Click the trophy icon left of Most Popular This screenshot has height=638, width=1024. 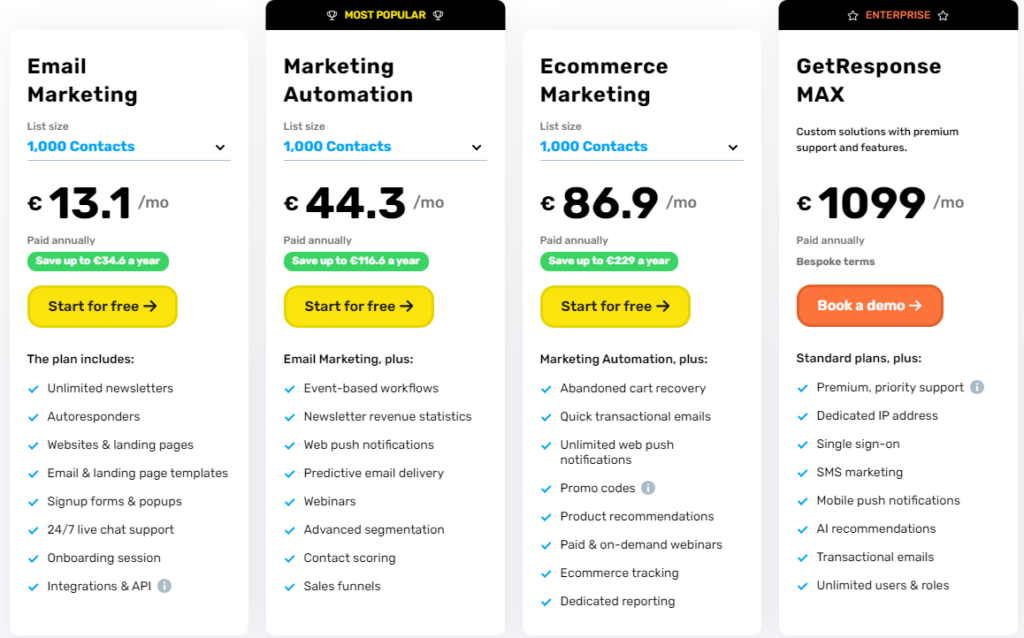[332, 15]
